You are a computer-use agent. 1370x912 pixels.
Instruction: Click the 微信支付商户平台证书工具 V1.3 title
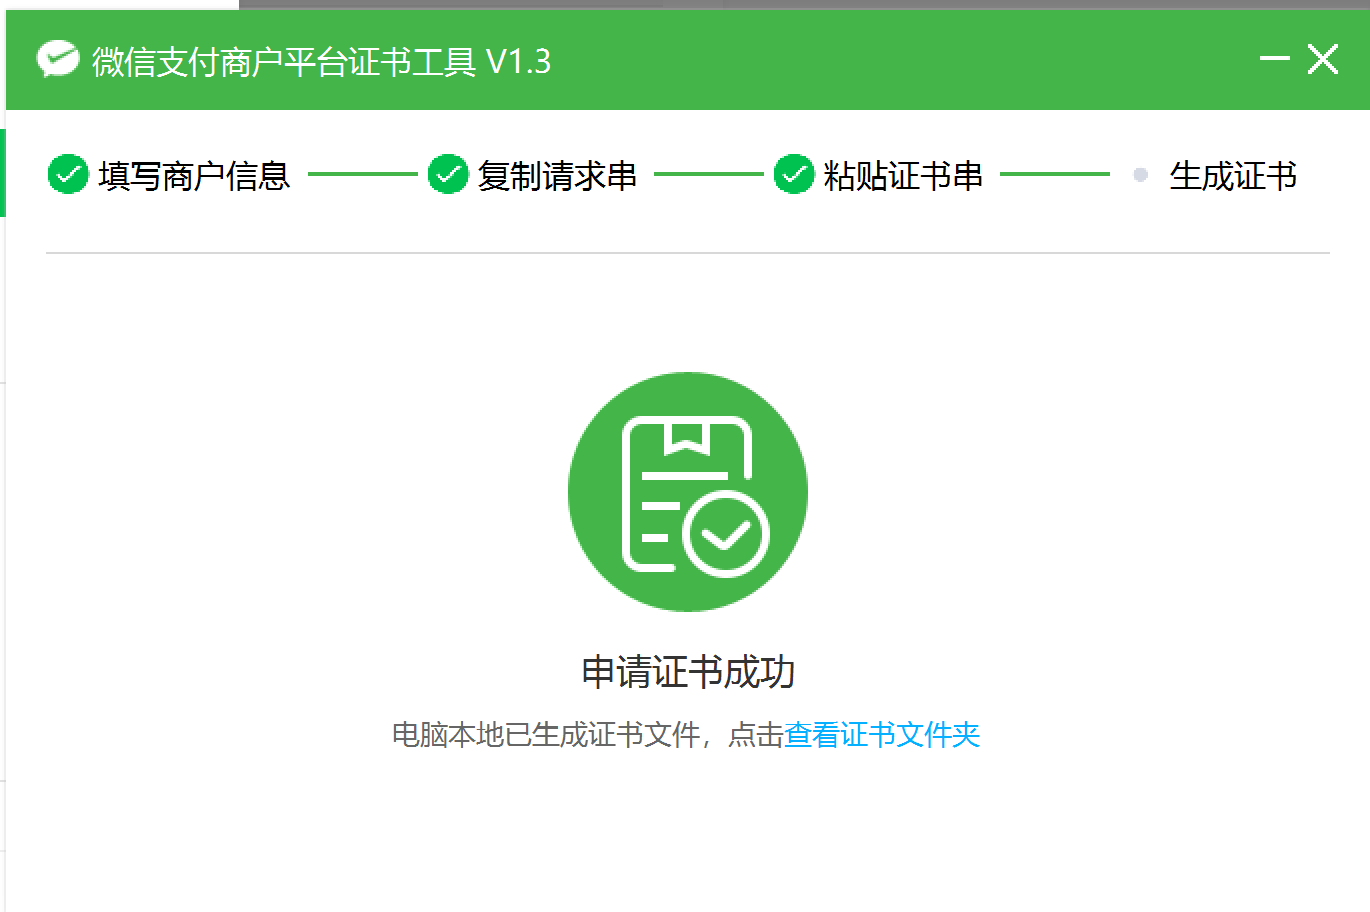pyautogui.click(x=321, y=62)
